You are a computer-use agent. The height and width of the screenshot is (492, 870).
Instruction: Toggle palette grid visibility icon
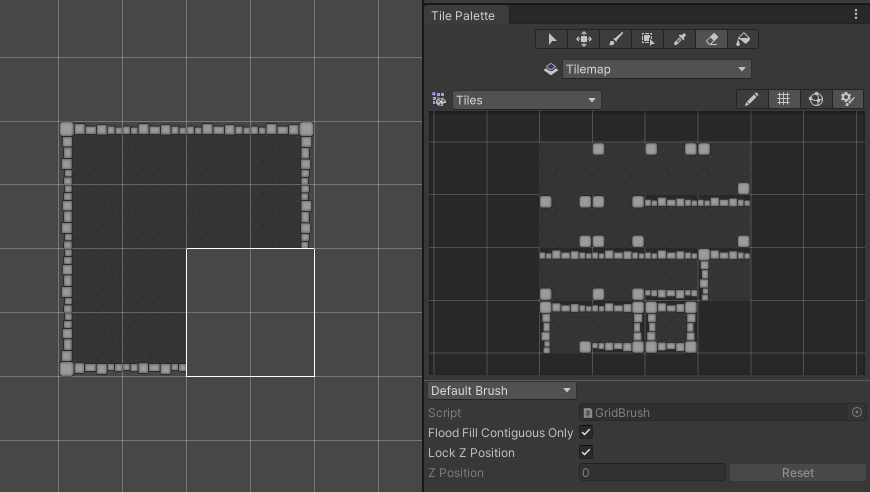(784, 99)
